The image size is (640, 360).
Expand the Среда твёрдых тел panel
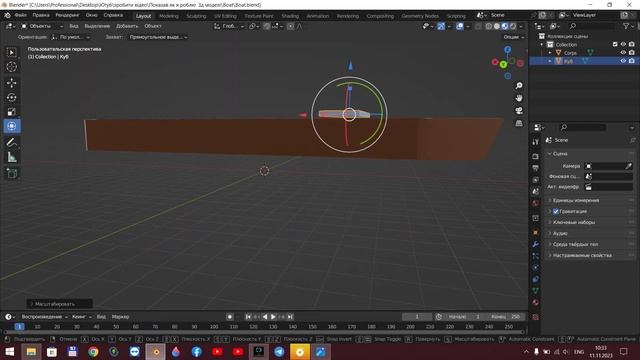click(575, 244)
